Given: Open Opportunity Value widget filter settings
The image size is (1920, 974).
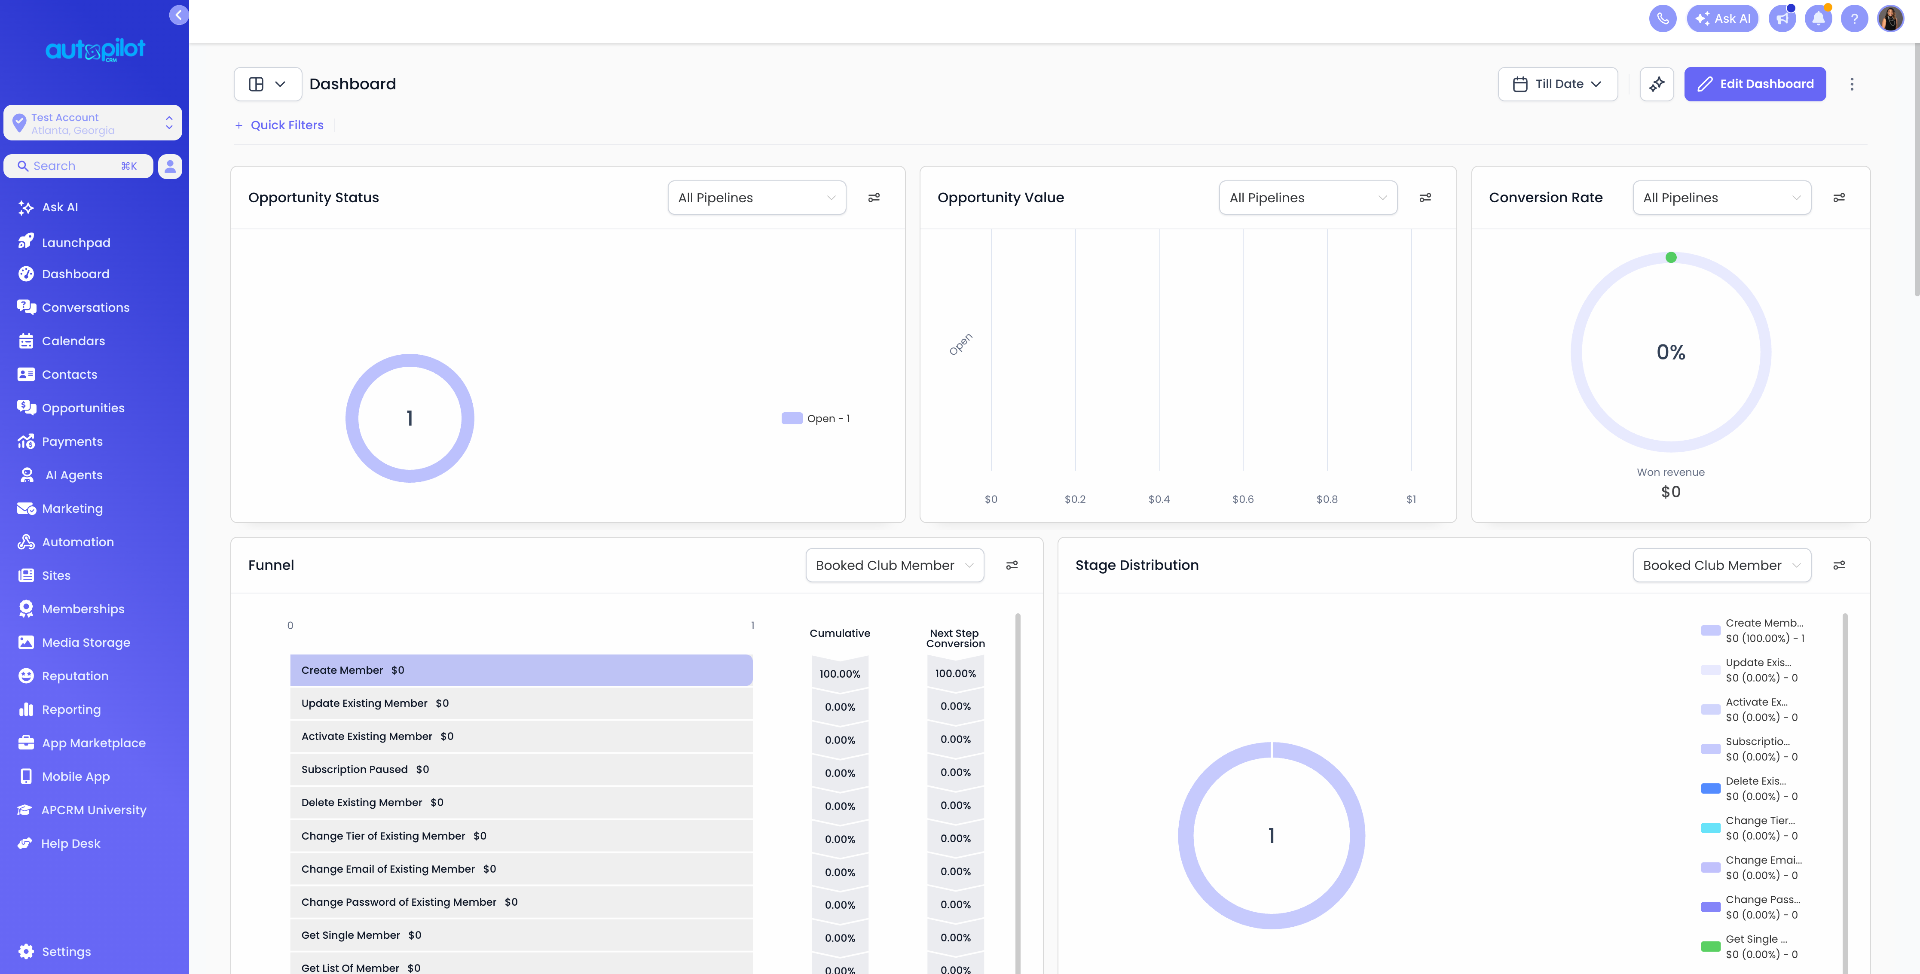Looking at the screenshot, I should [1425, 198].
